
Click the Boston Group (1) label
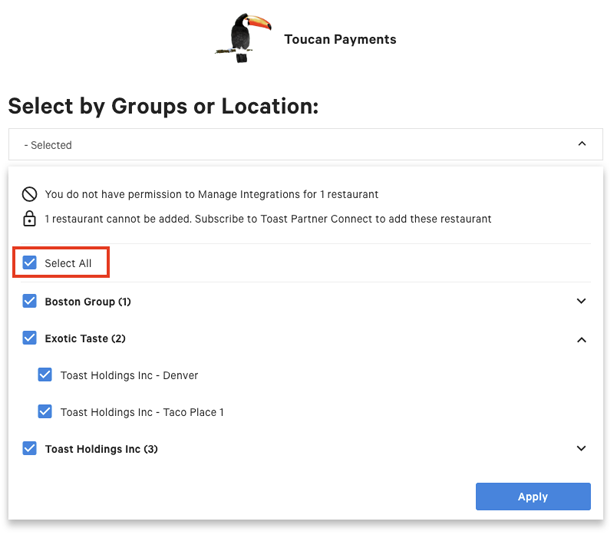point(88,302)
